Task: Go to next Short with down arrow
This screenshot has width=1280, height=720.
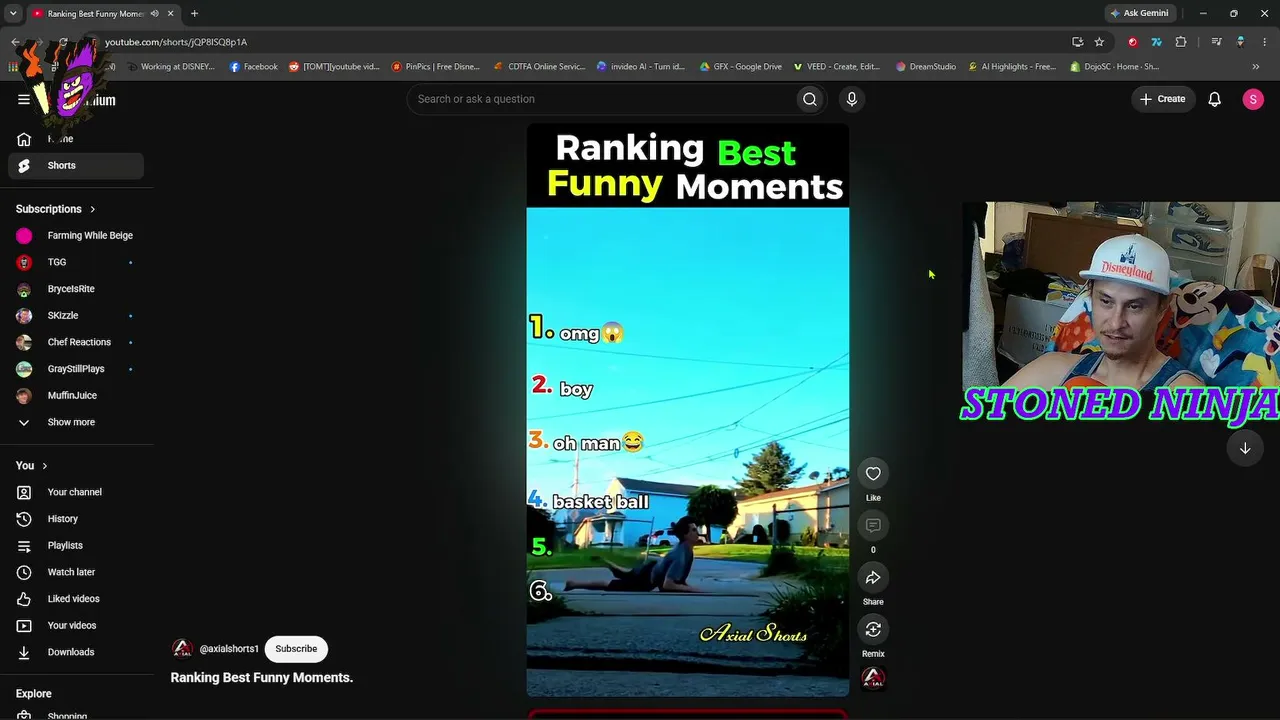Action: coord(1245,449)
